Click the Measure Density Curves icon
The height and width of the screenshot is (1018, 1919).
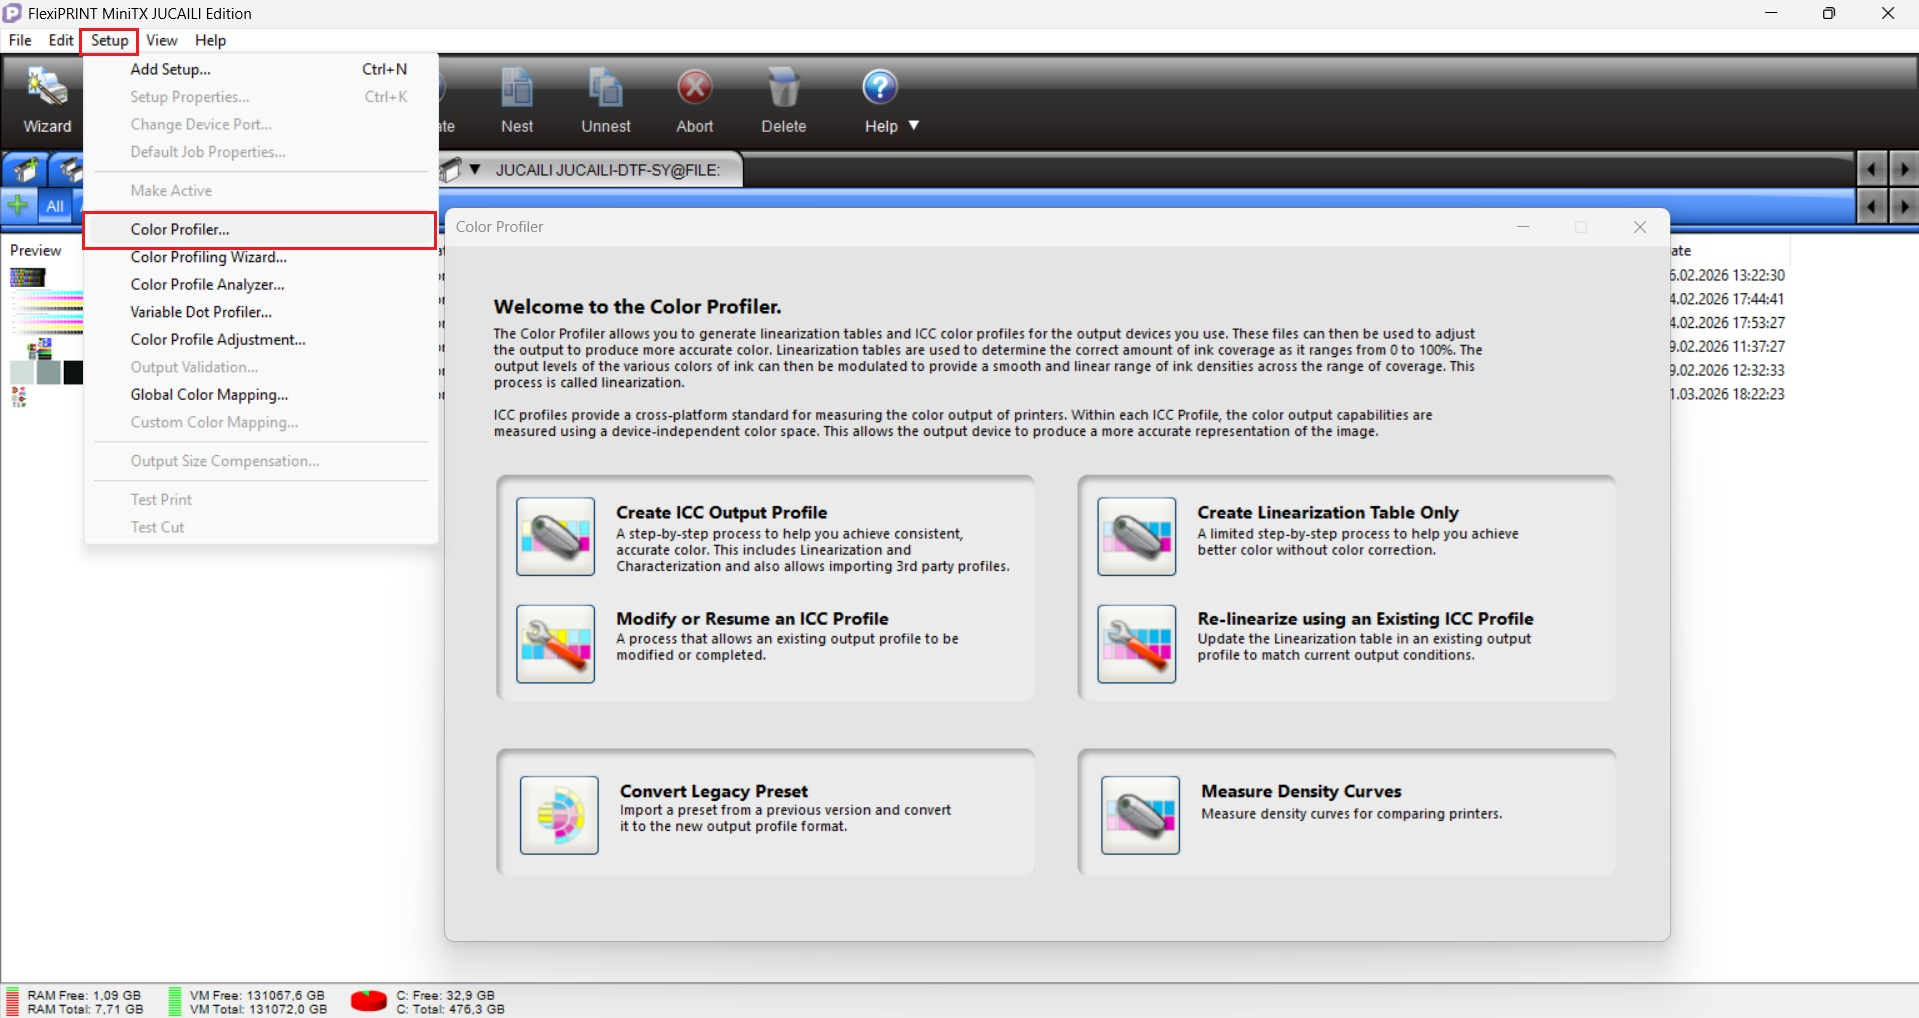click(x=1141, y=815)
